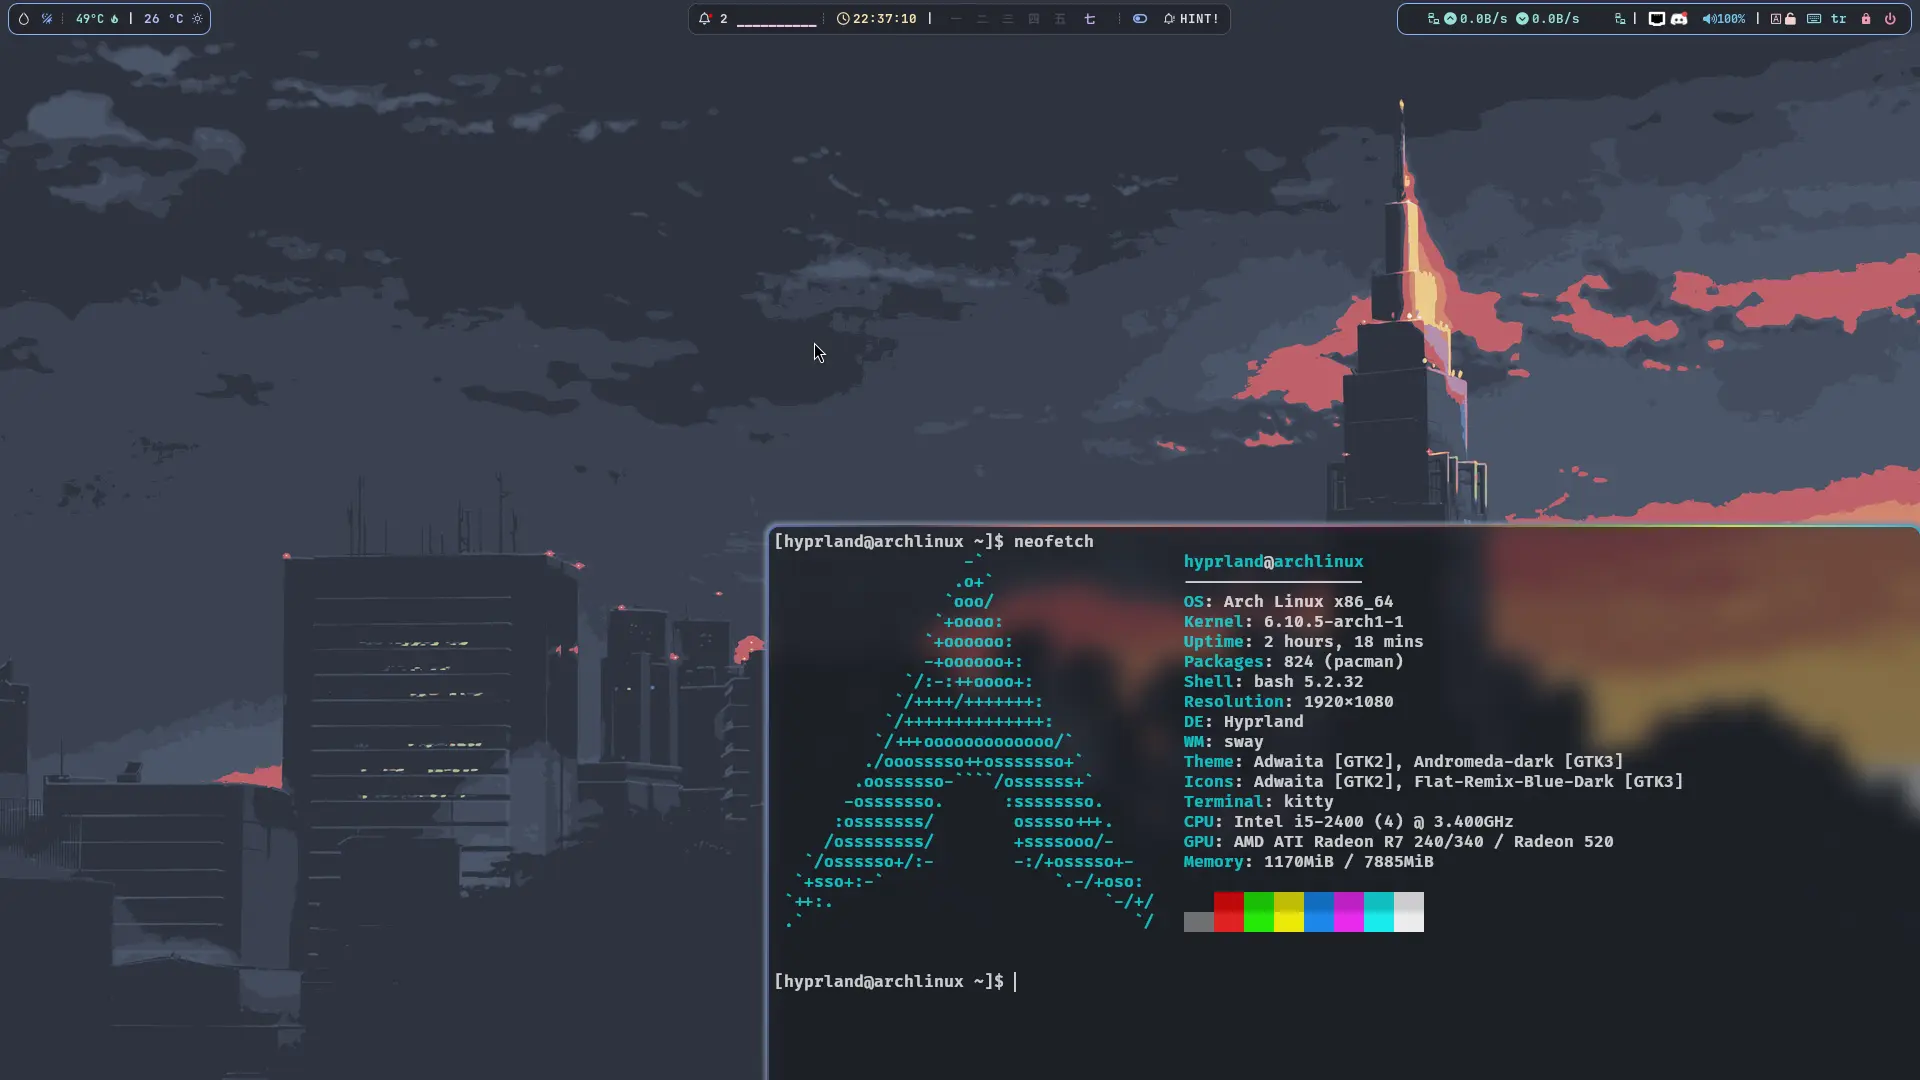Click the download arrow speed indicator

pyautogui.click(x=1548, y=19)
